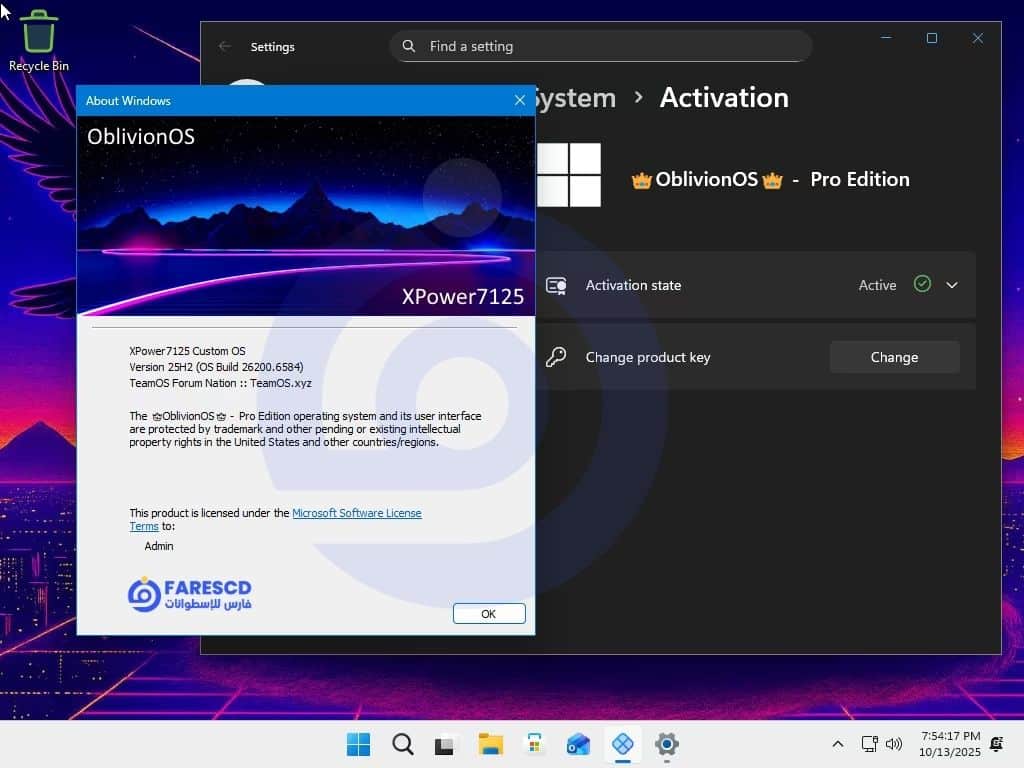
Task: Open the Windows Start menu
Action: tap(358, 744)
